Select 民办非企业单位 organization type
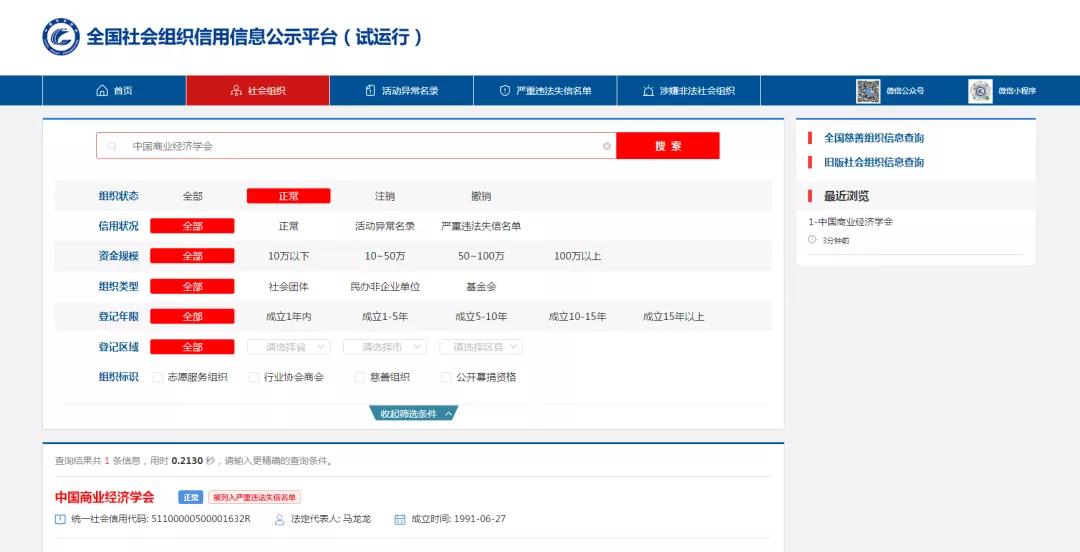The image size is (1080, 552). click(x=385, y=287)
